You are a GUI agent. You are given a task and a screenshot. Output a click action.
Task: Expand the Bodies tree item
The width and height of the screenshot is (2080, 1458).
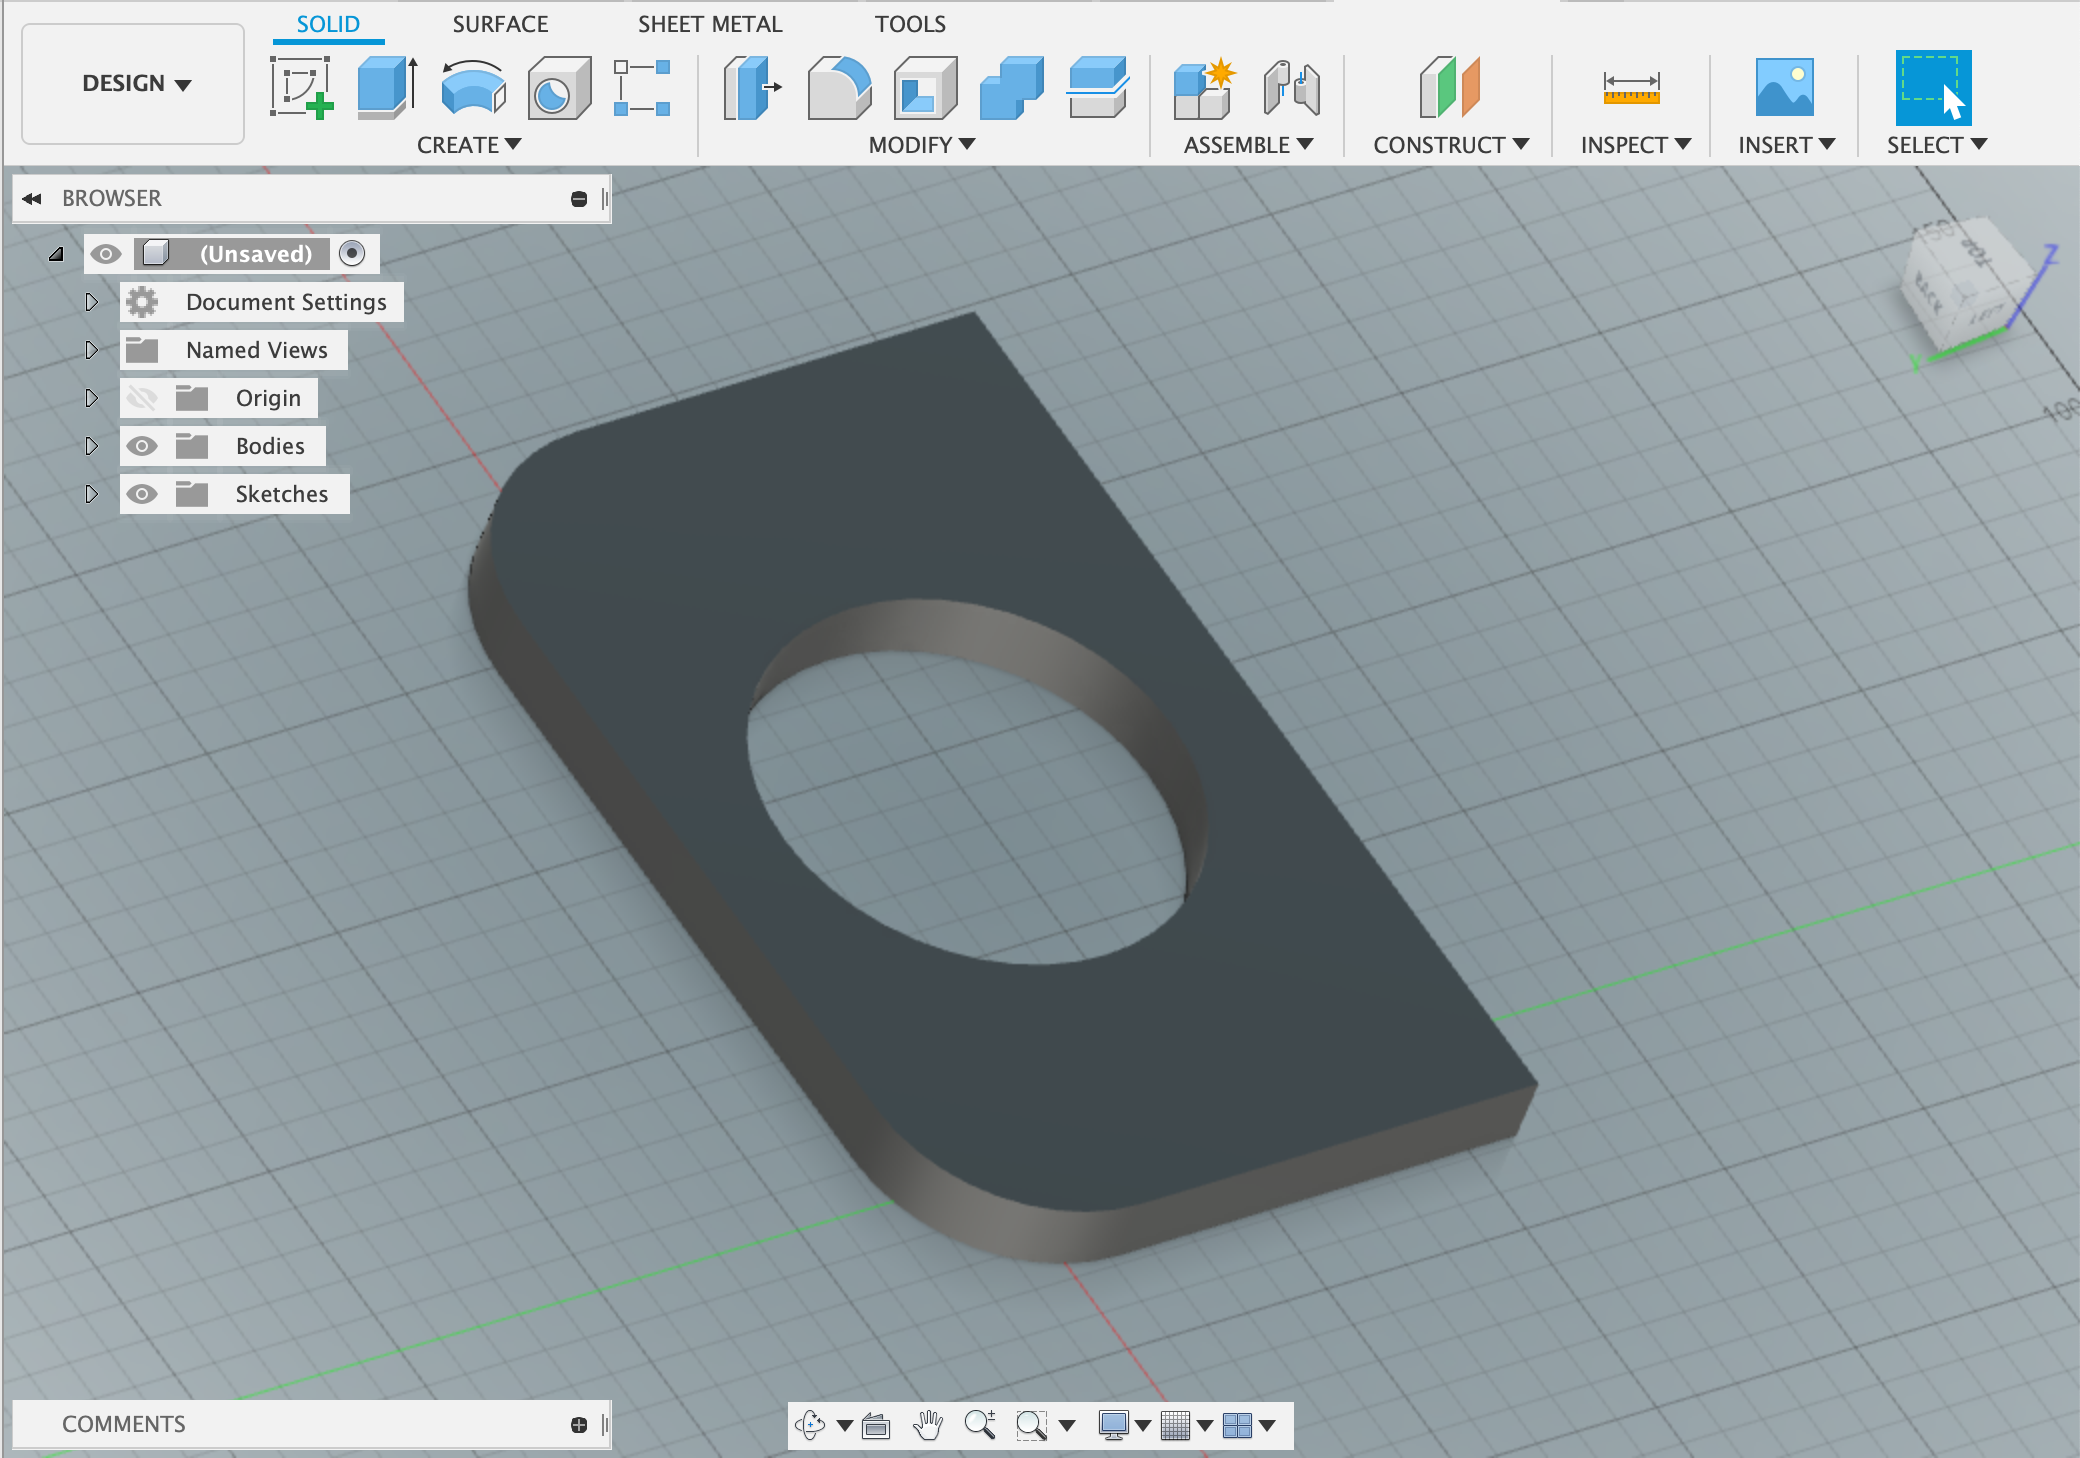coord(89,446)
